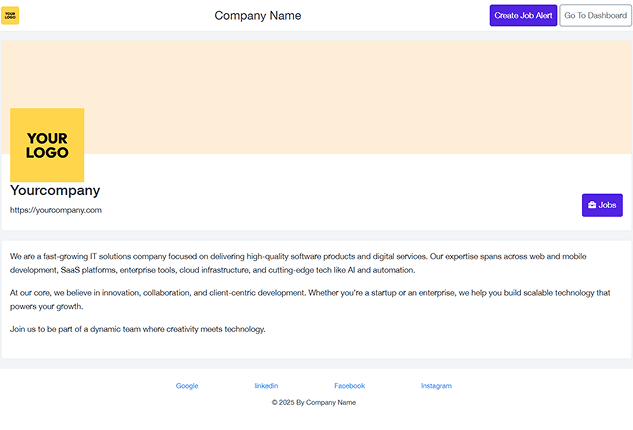The width and height of the screenshot is (633, 430).
Task: Click the 'We are a fast-growing IT' sentence
Action: pyautogui.click(x=218, y=256)
